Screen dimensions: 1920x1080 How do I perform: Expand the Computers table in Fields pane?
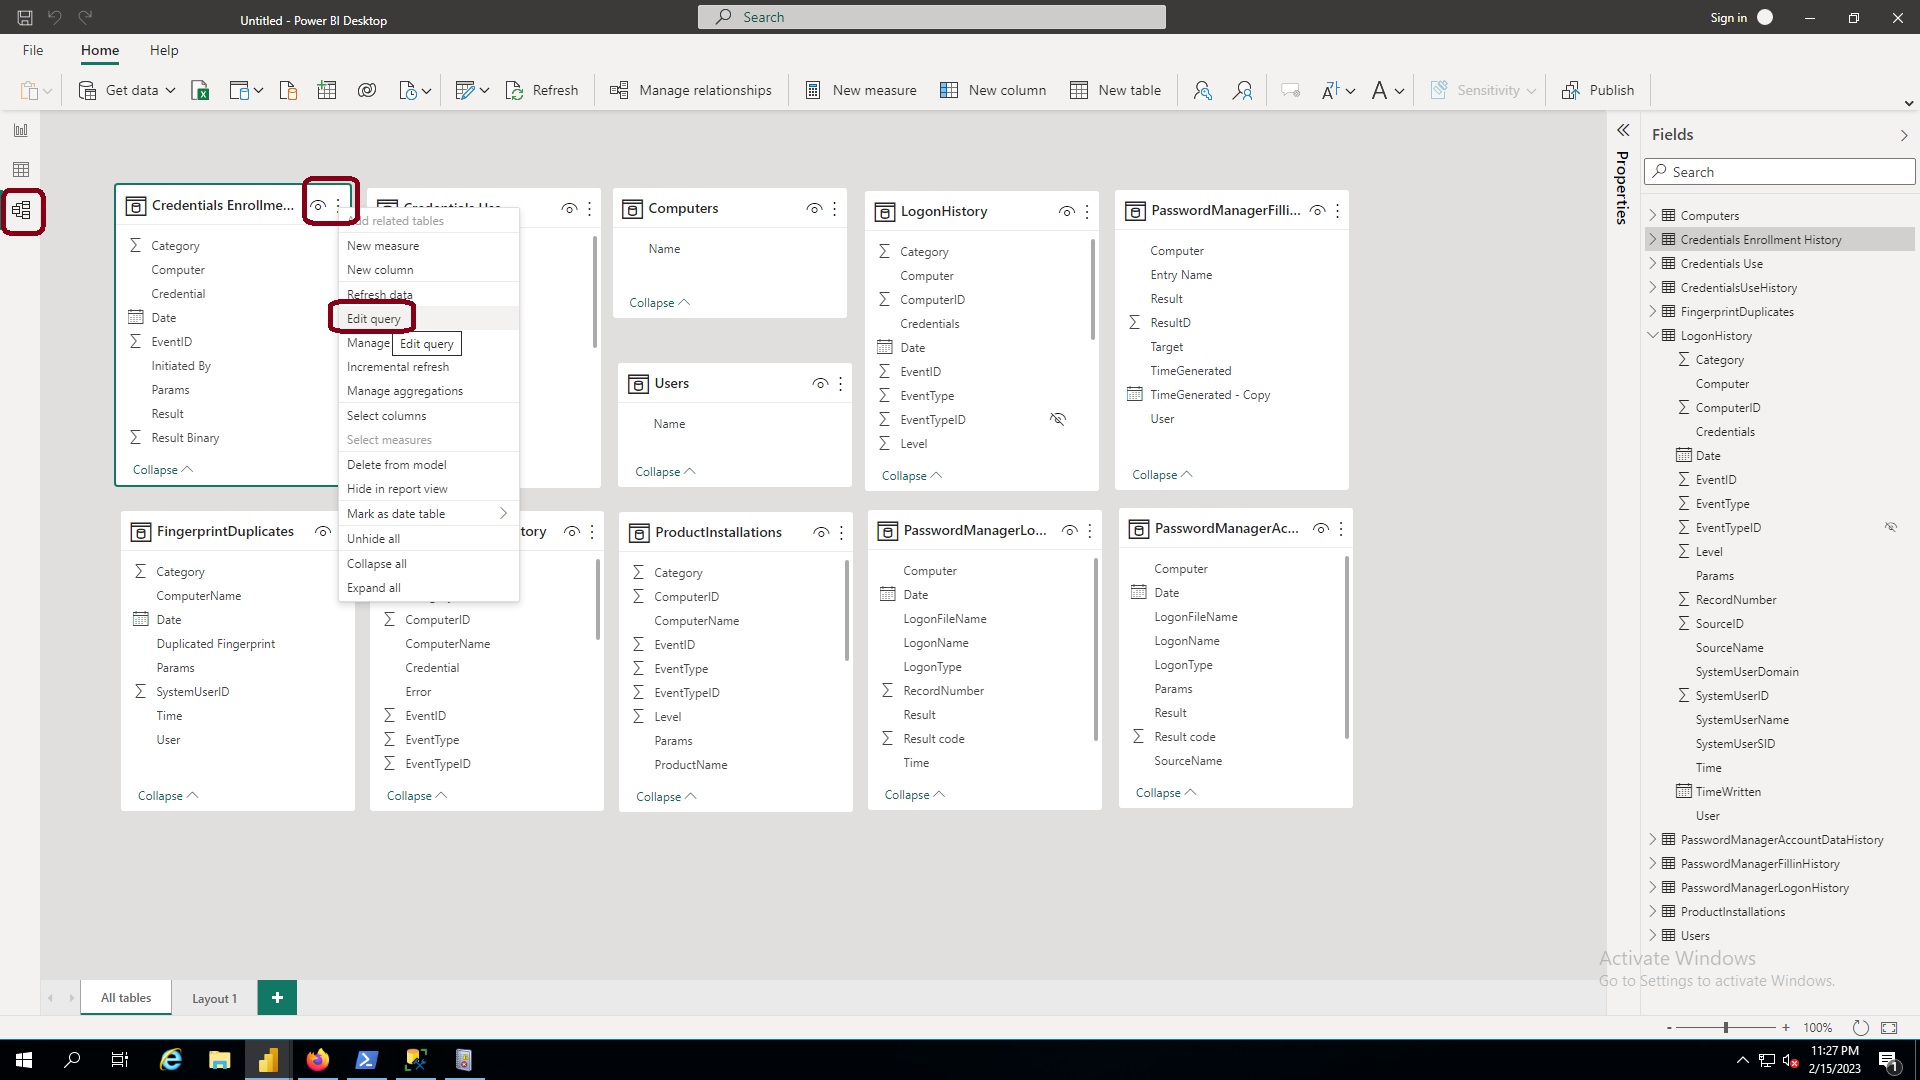(1652, 215)
